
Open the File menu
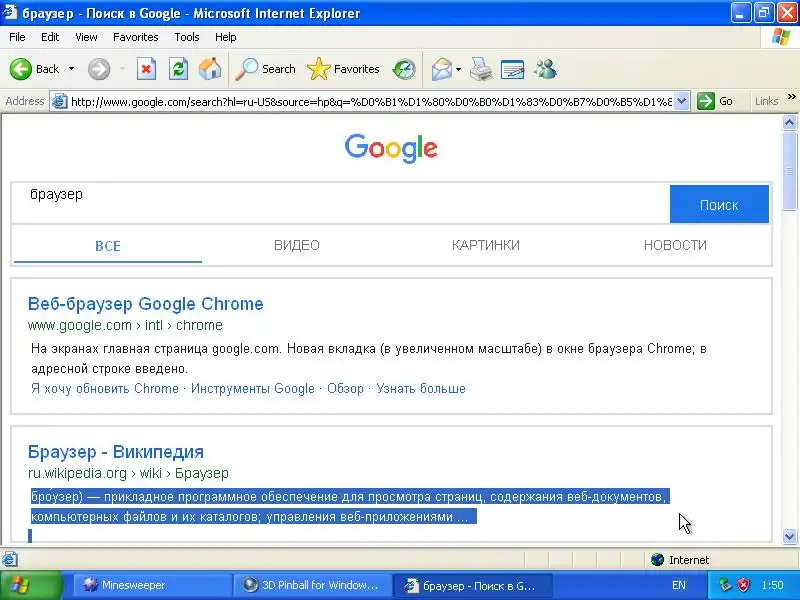[17, 37]
